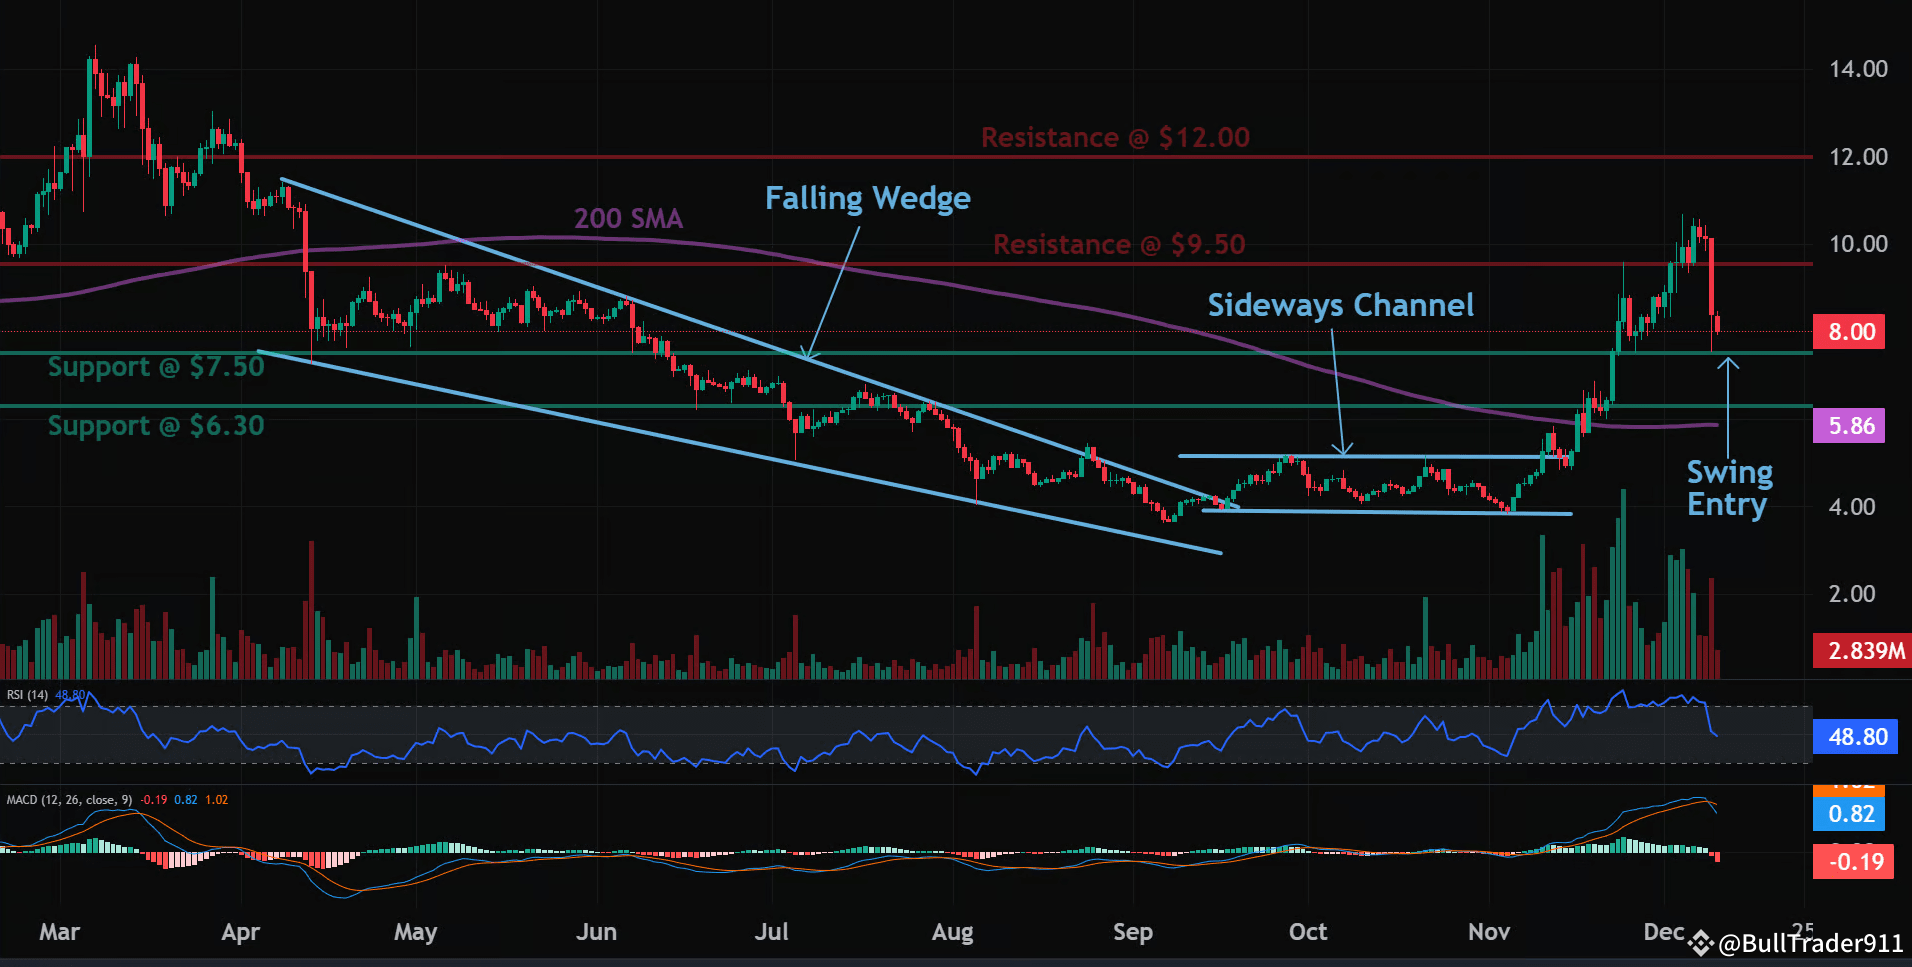Click the red 2.839M volume badge
Viewport: 1912px width, 967px height.
point(1861,650)
